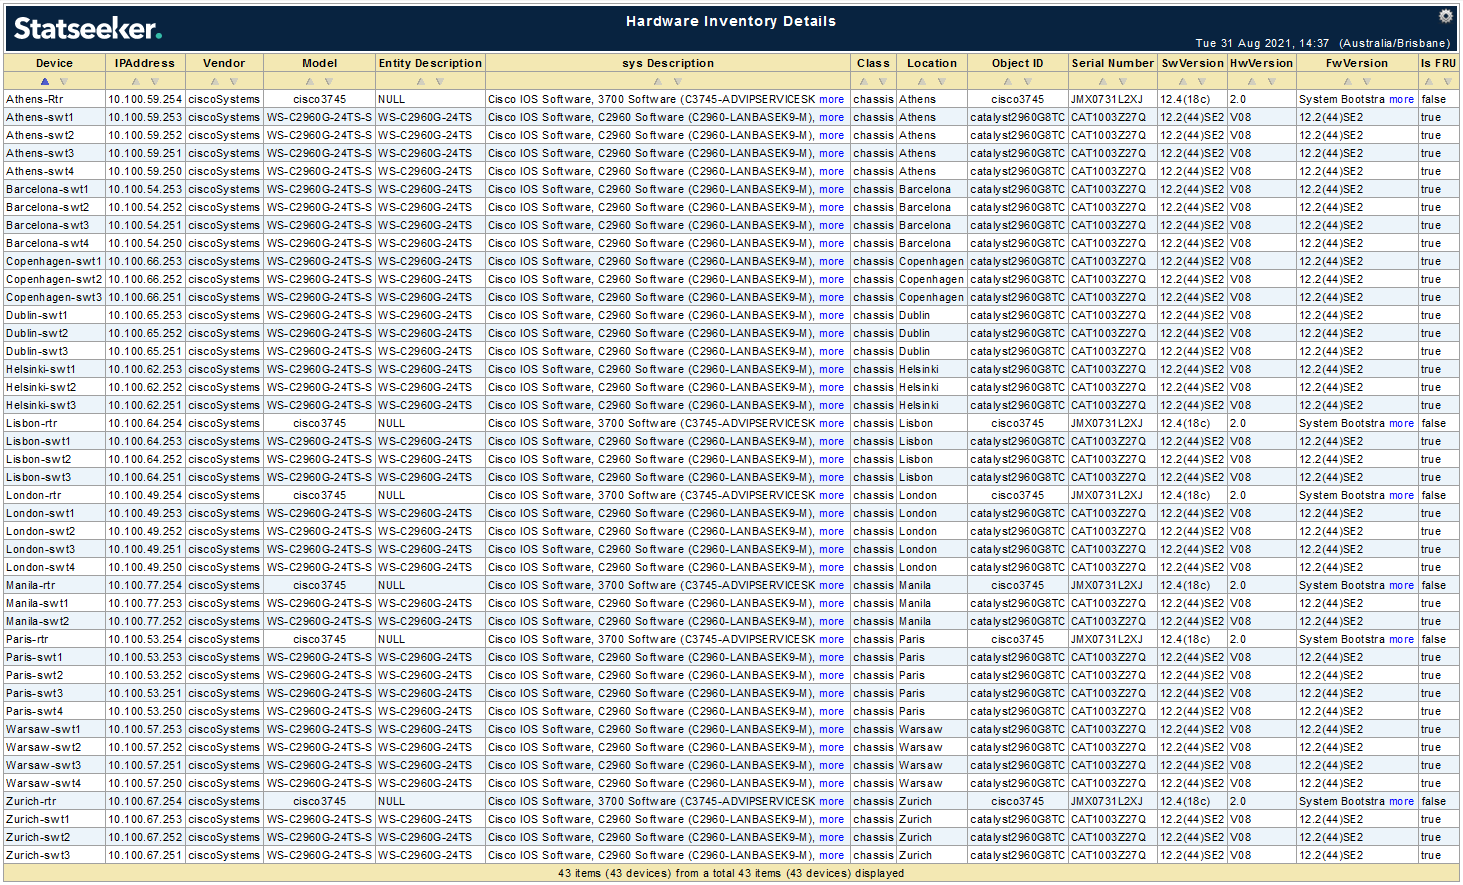
Task: Show more sys Description for Zurich-rtr
Action: pos(831,801)
